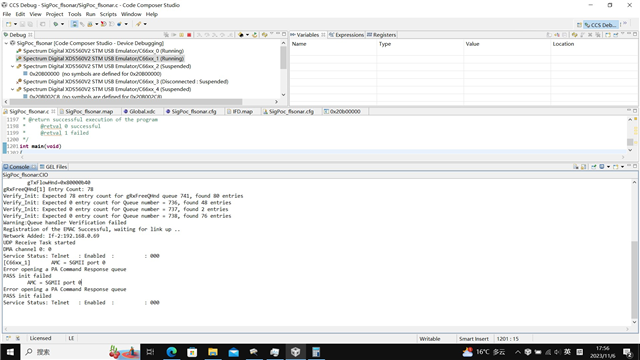Click the Suspend icon in Debug toolbar
This screenshot has width=640, height=360.
pos(182,35)
